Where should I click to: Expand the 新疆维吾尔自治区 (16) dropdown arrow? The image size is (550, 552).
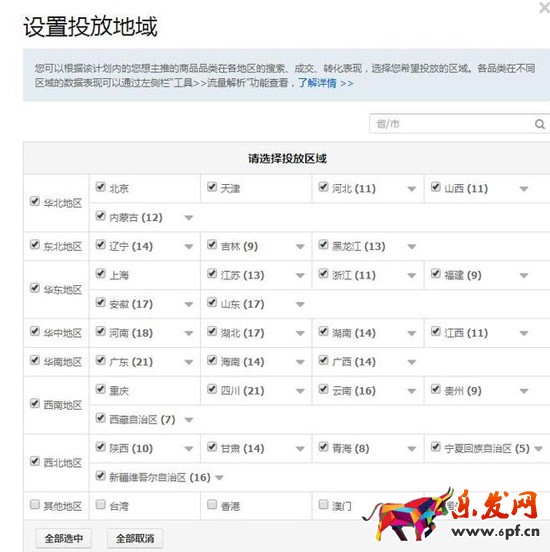[219, 478]
